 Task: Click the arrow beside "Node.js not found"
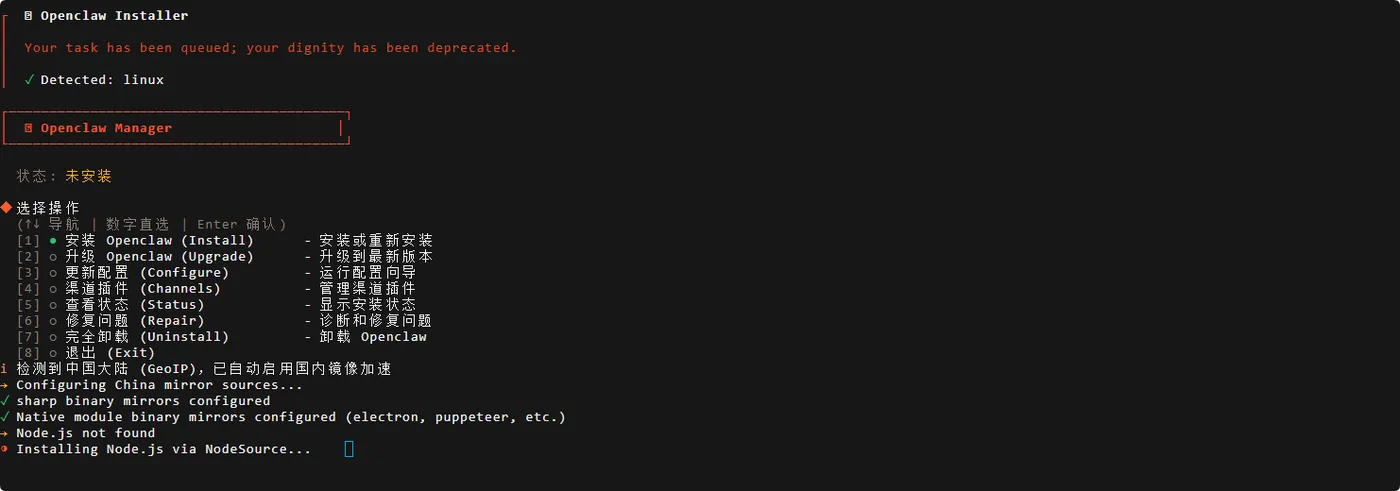pos(5,433)
